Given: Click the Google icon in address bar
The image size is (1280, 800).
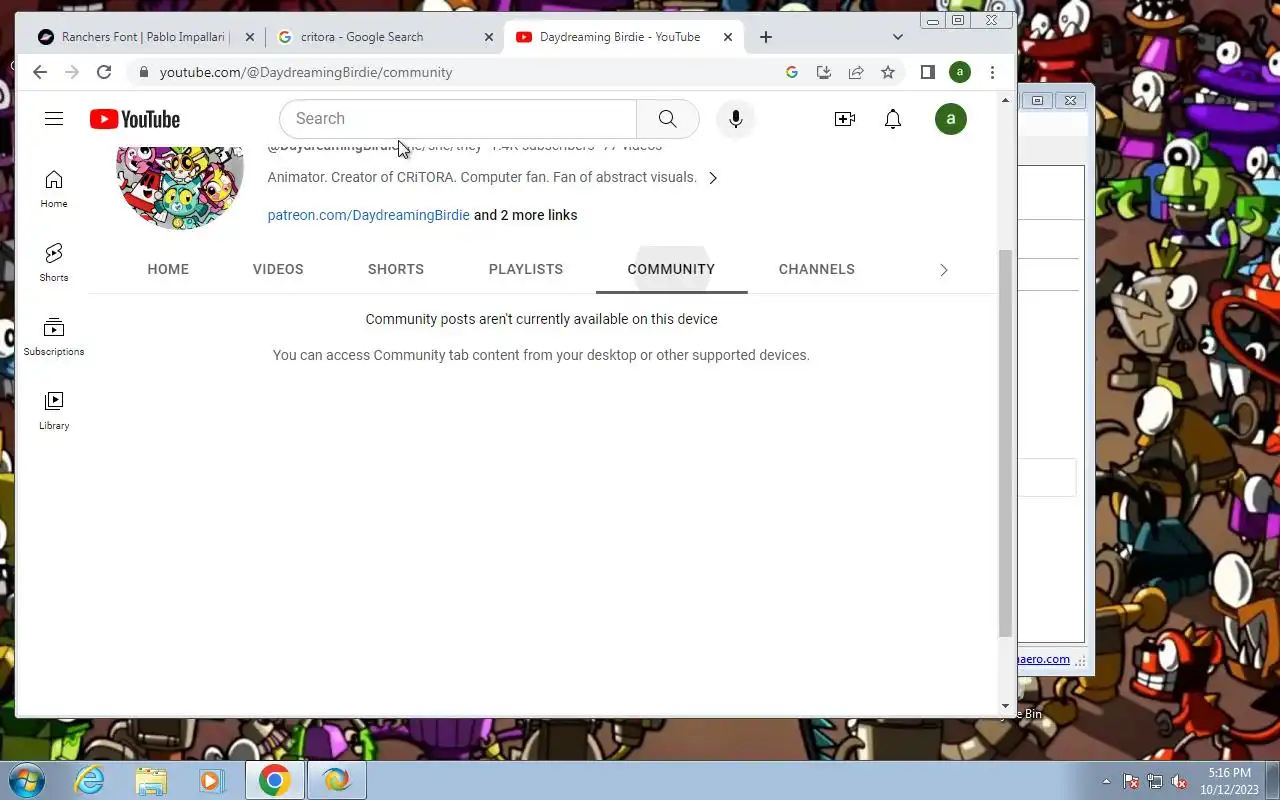Looking at the screenshot, I should (x=792, y=72).
